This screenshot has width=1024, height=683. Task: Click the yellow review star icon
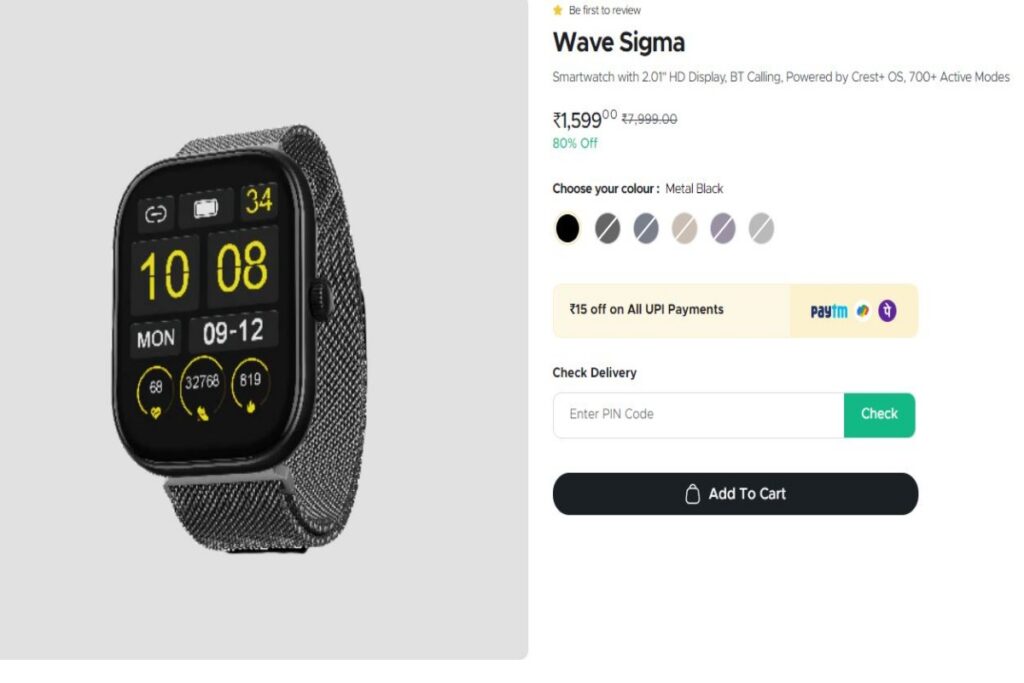click(557, 10)
